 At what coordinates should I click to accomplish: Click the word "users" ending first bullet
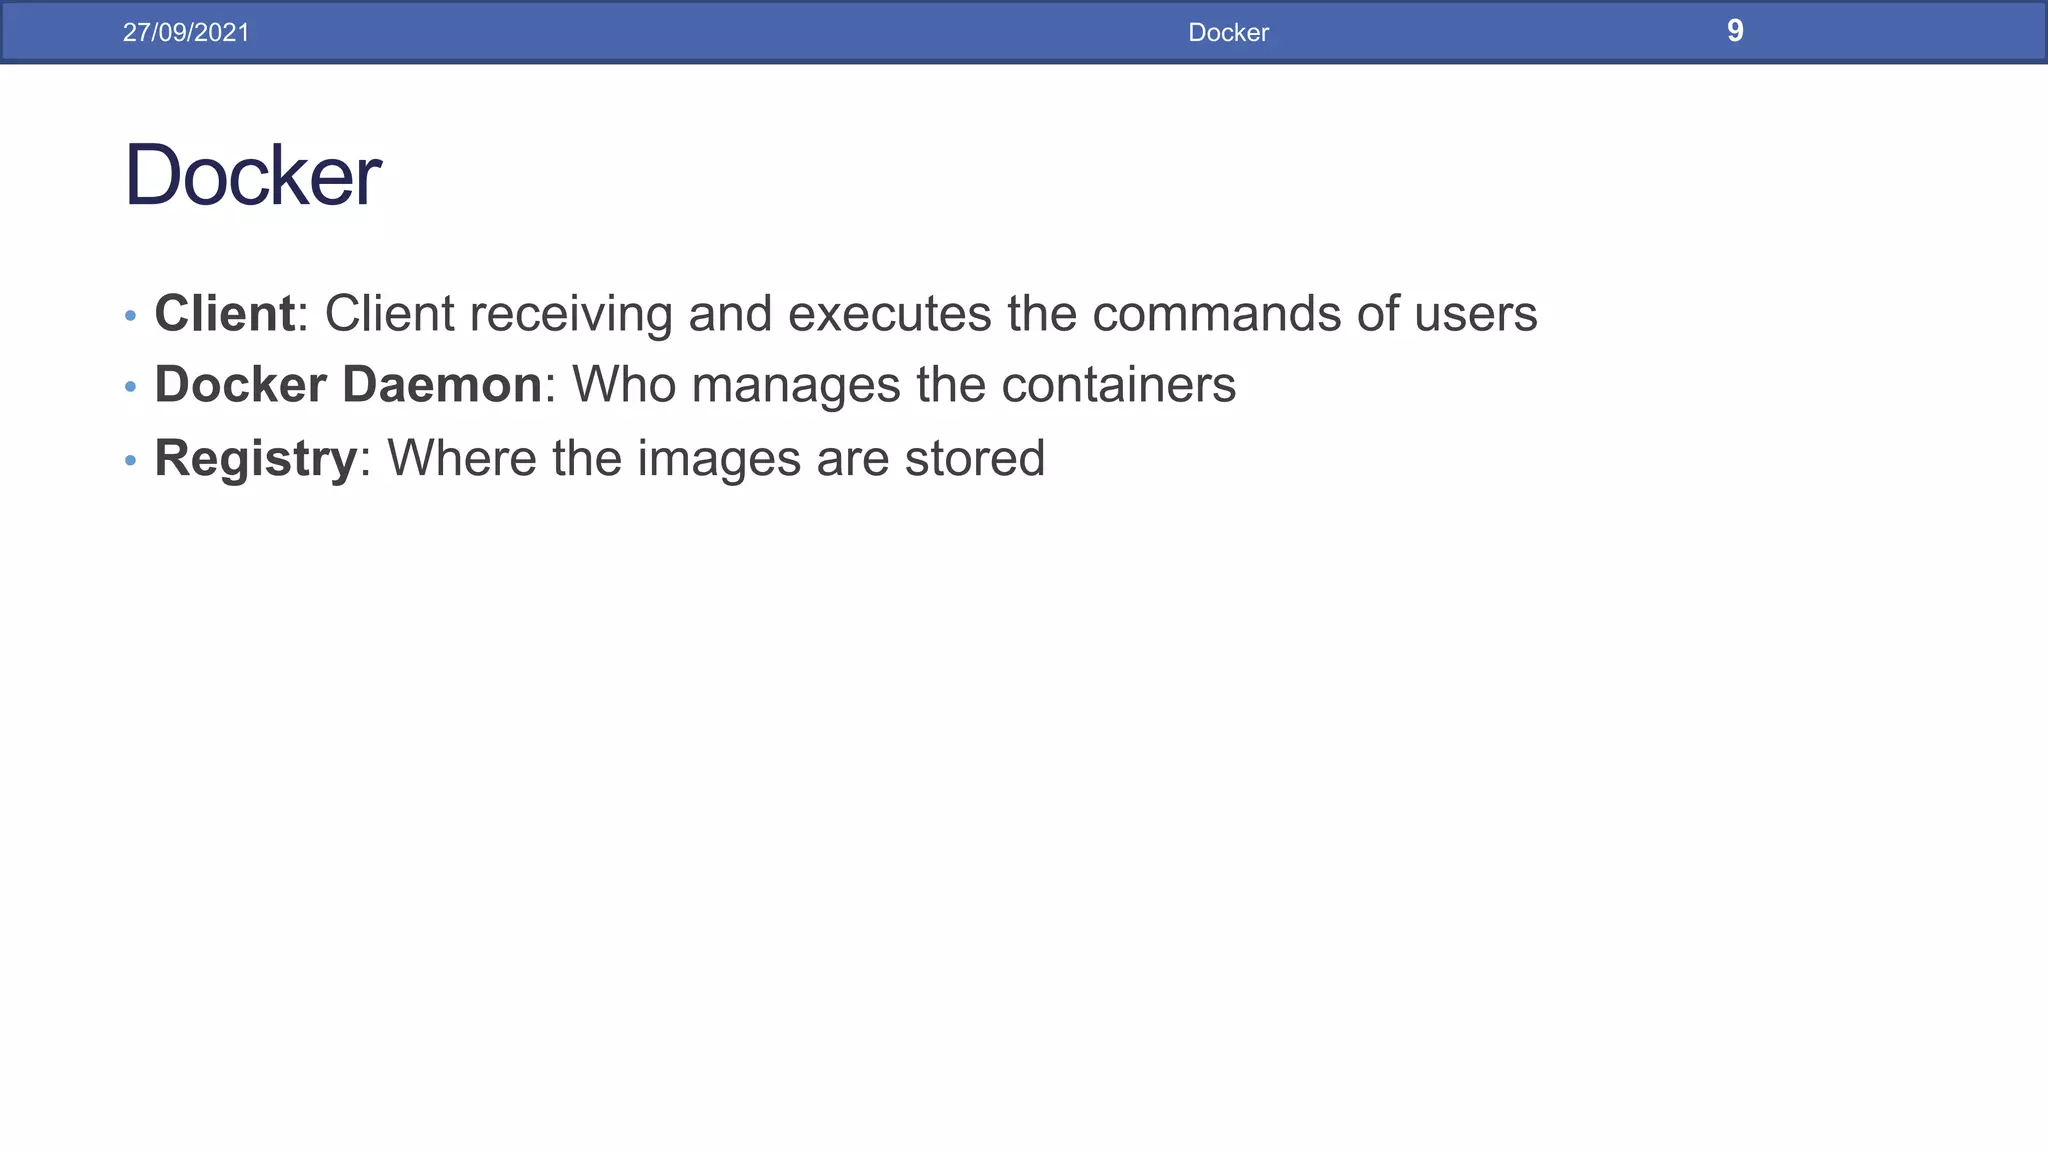(1475, 314)
